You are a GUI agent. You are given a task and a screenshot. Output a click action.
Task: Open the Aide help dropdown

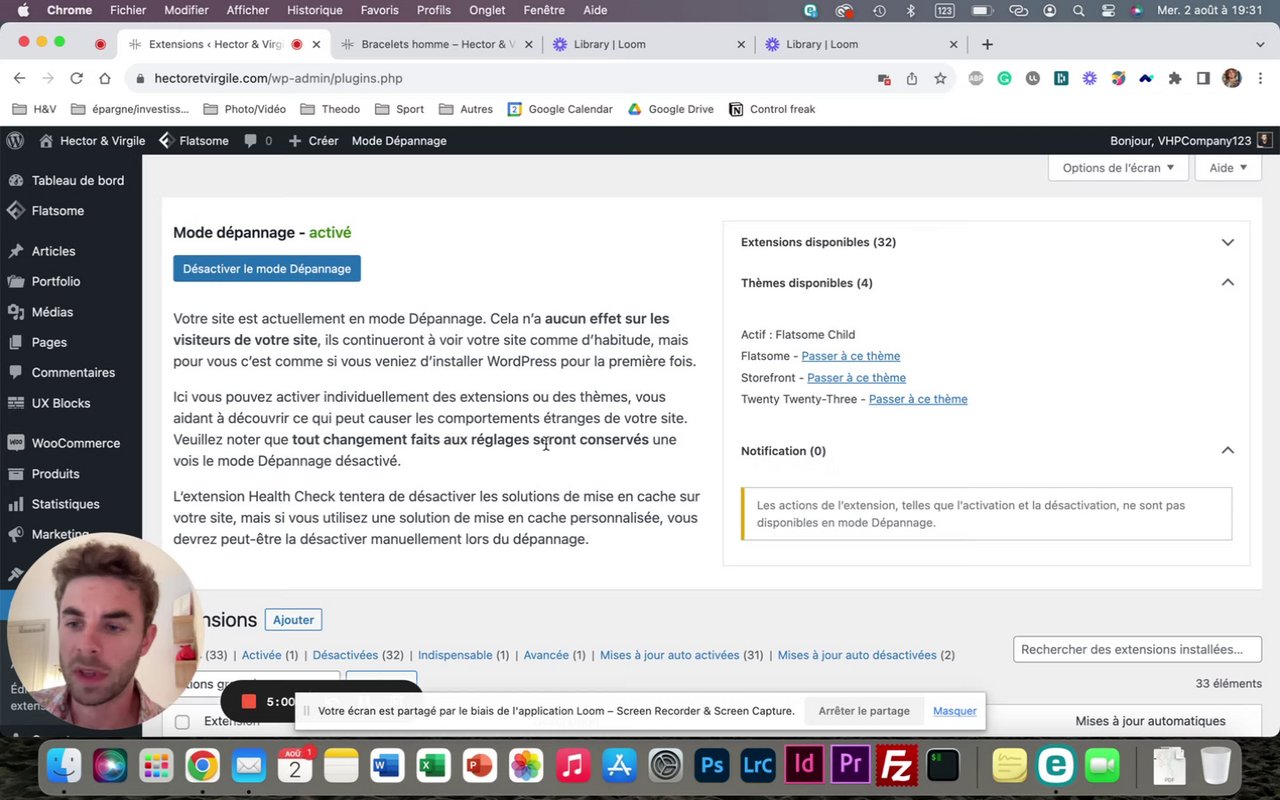tap(1228, 168)
